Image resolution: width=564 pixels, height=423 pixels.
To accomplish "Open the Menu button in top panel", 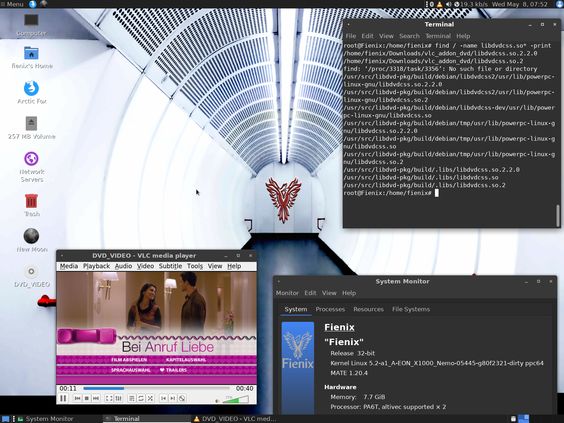I will point(12,4).
